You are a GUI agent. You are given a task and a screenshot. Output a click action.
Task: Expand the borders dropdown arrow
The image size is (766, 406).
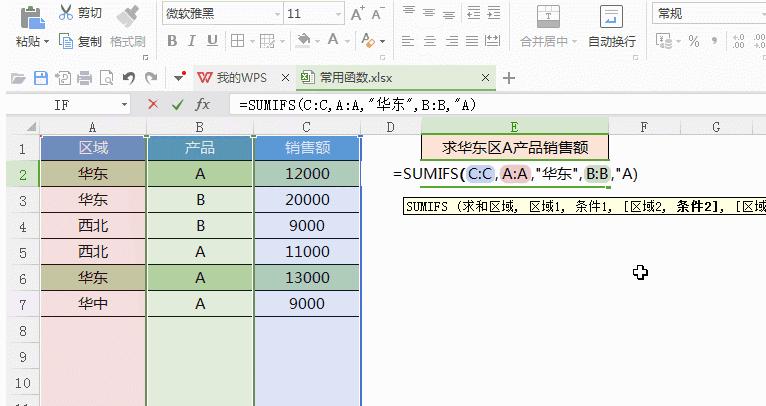(252, 42)
